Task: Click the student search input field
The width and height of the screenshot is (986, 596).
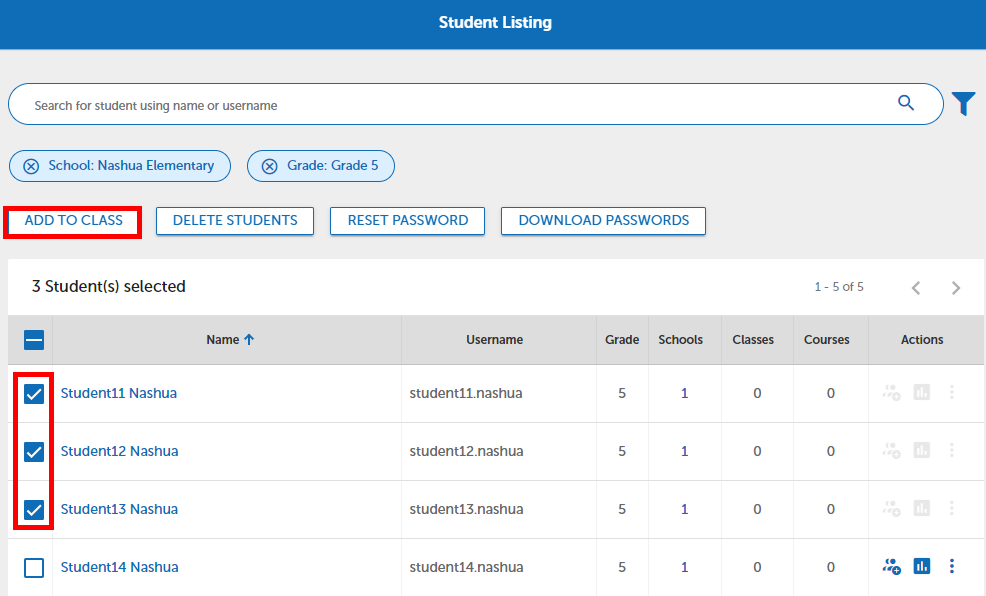Action: pyautogui.click(x=400, y=104)
